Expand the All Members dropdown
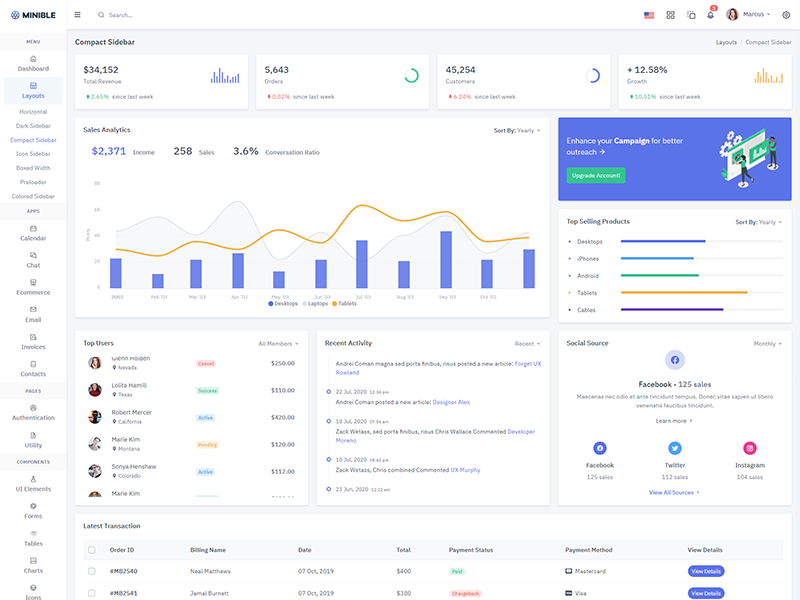This screenshot has width=800, height=600. click(278, 343)
